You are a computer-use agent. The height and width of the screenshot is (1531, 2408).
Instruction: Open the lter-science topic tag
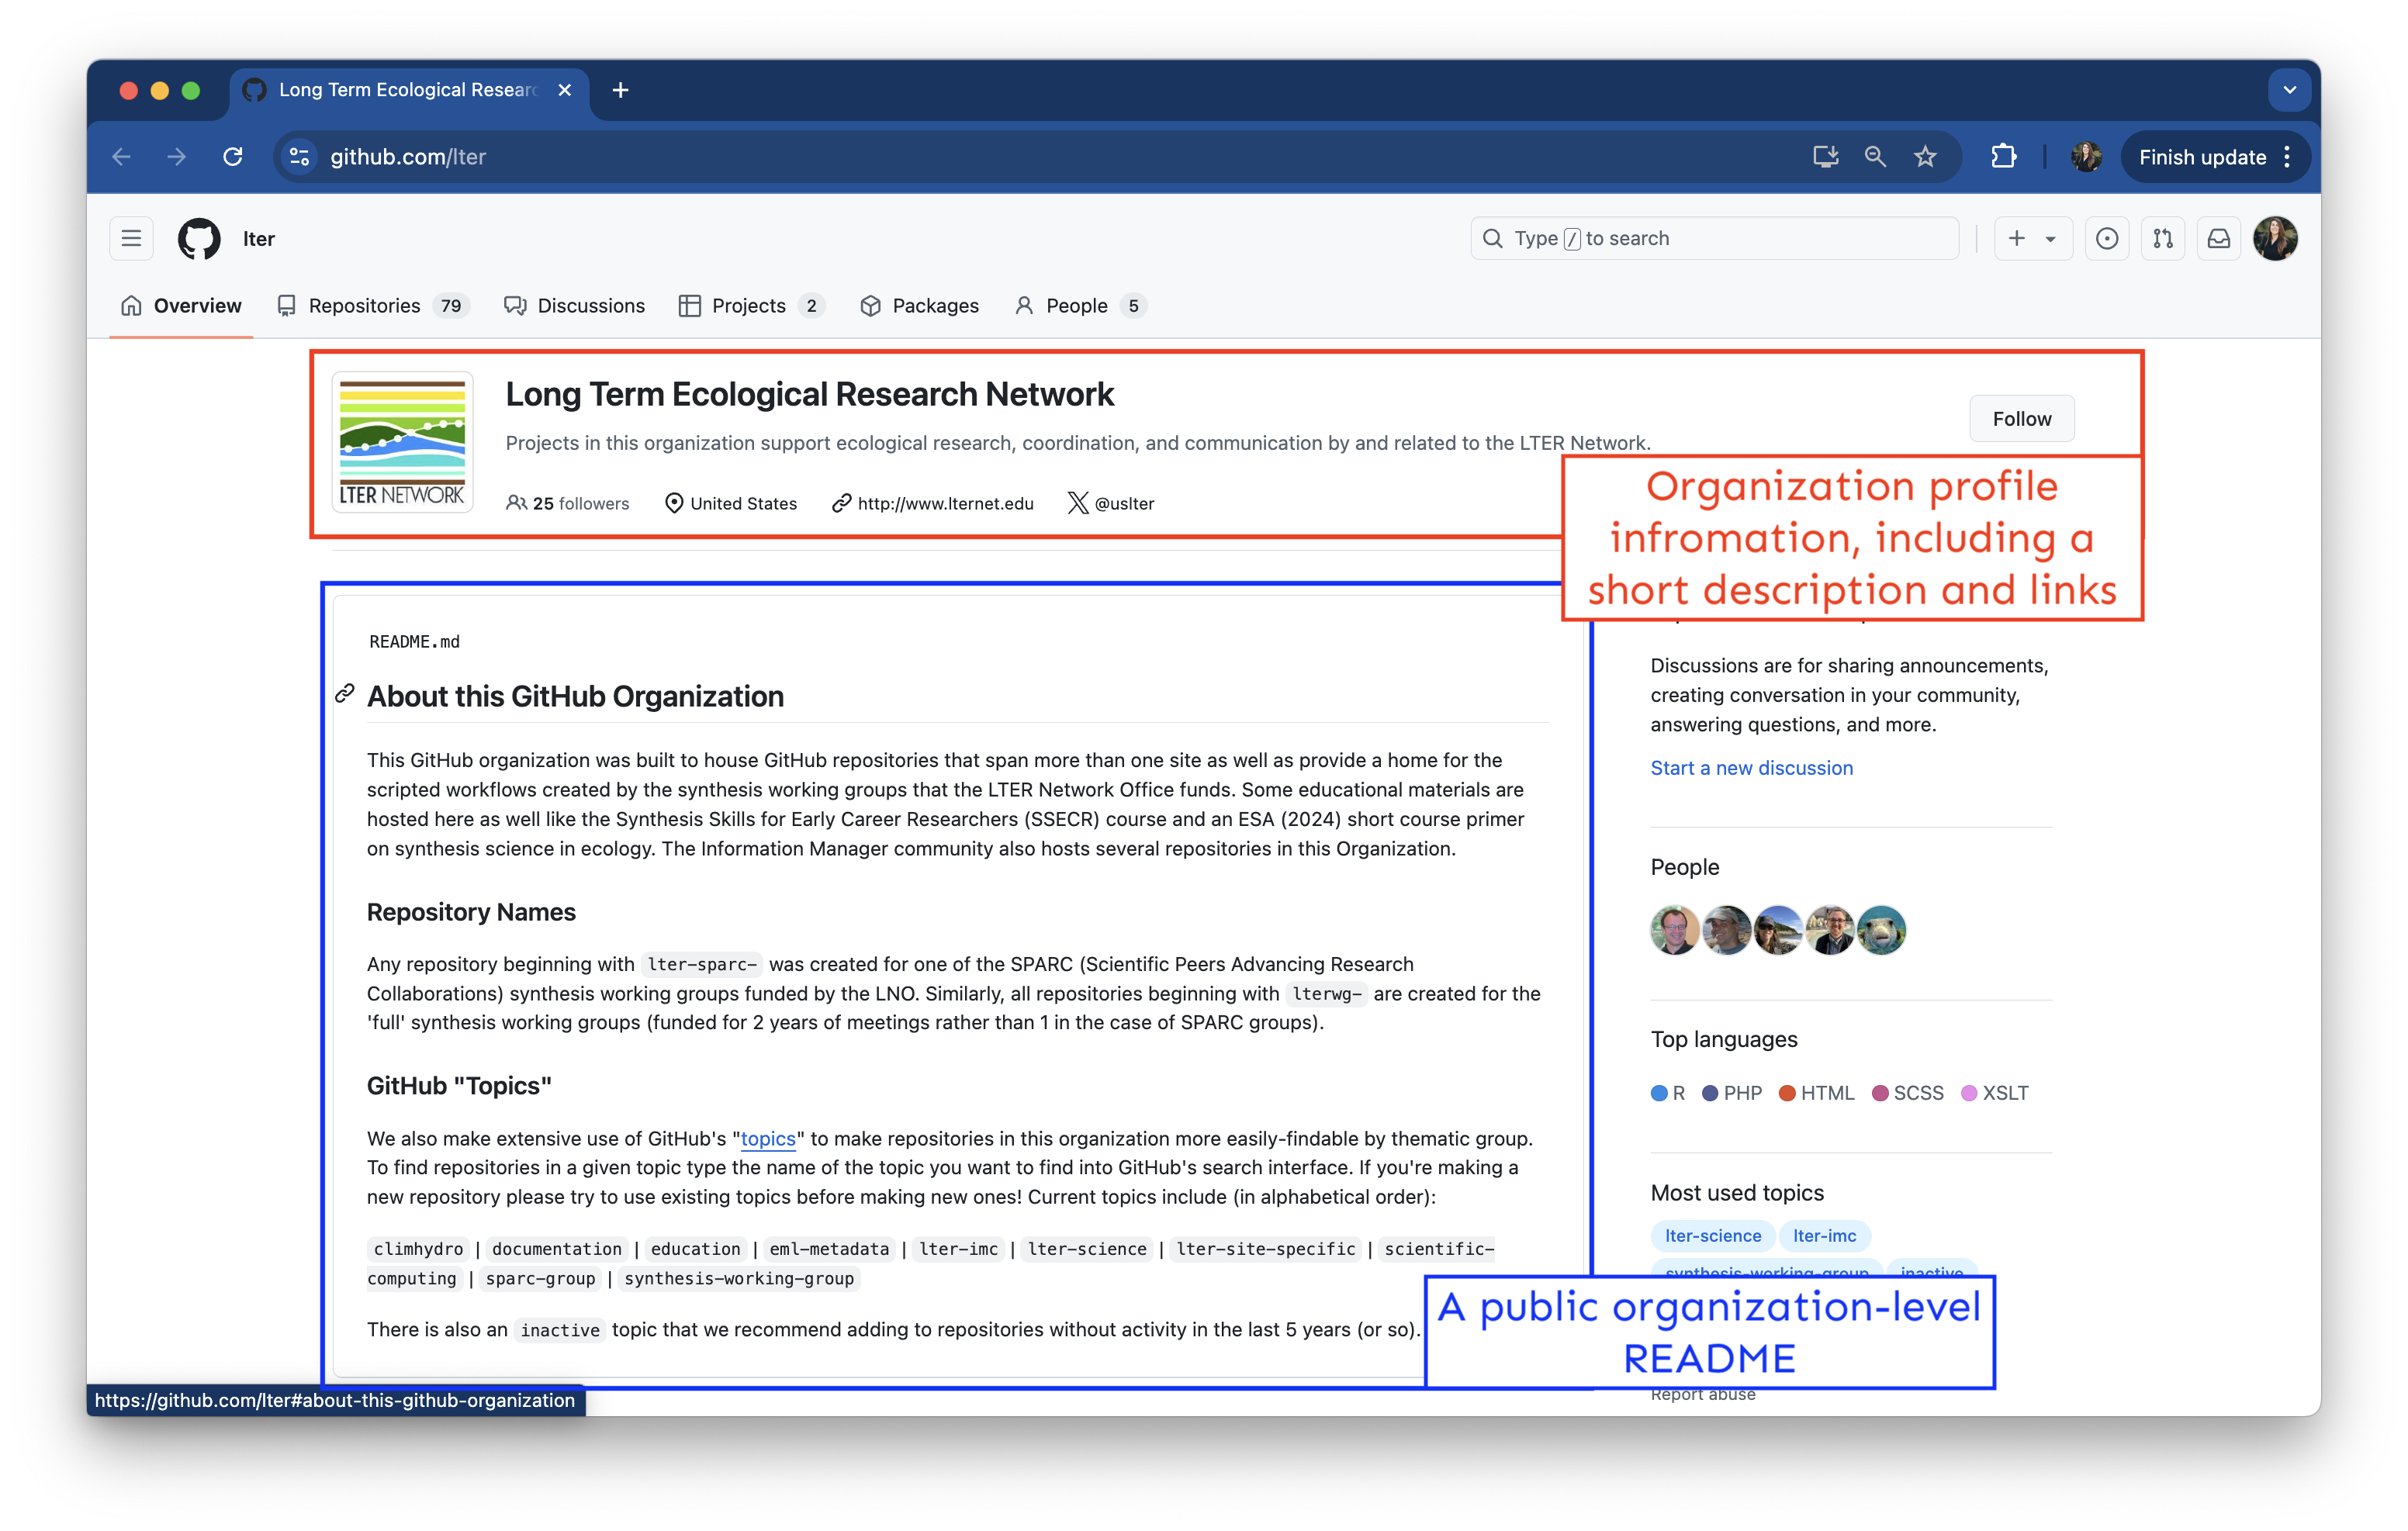pos(1712,1236)
